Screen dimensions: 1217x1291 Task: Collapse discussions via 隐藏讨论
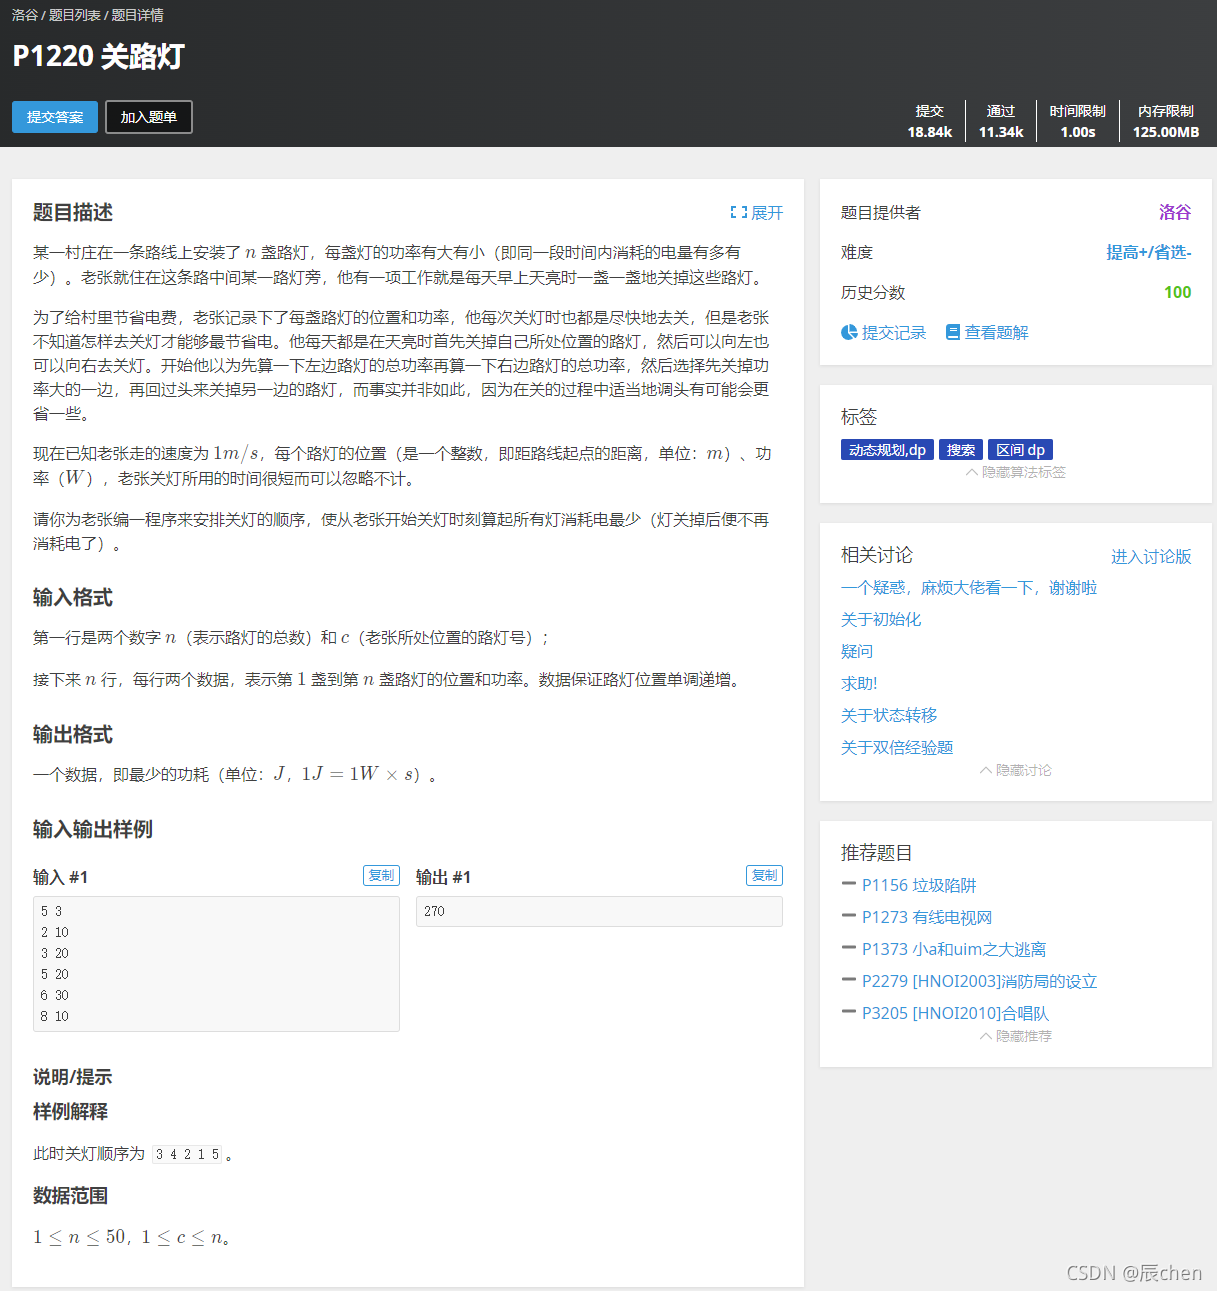click(1016, 770)
